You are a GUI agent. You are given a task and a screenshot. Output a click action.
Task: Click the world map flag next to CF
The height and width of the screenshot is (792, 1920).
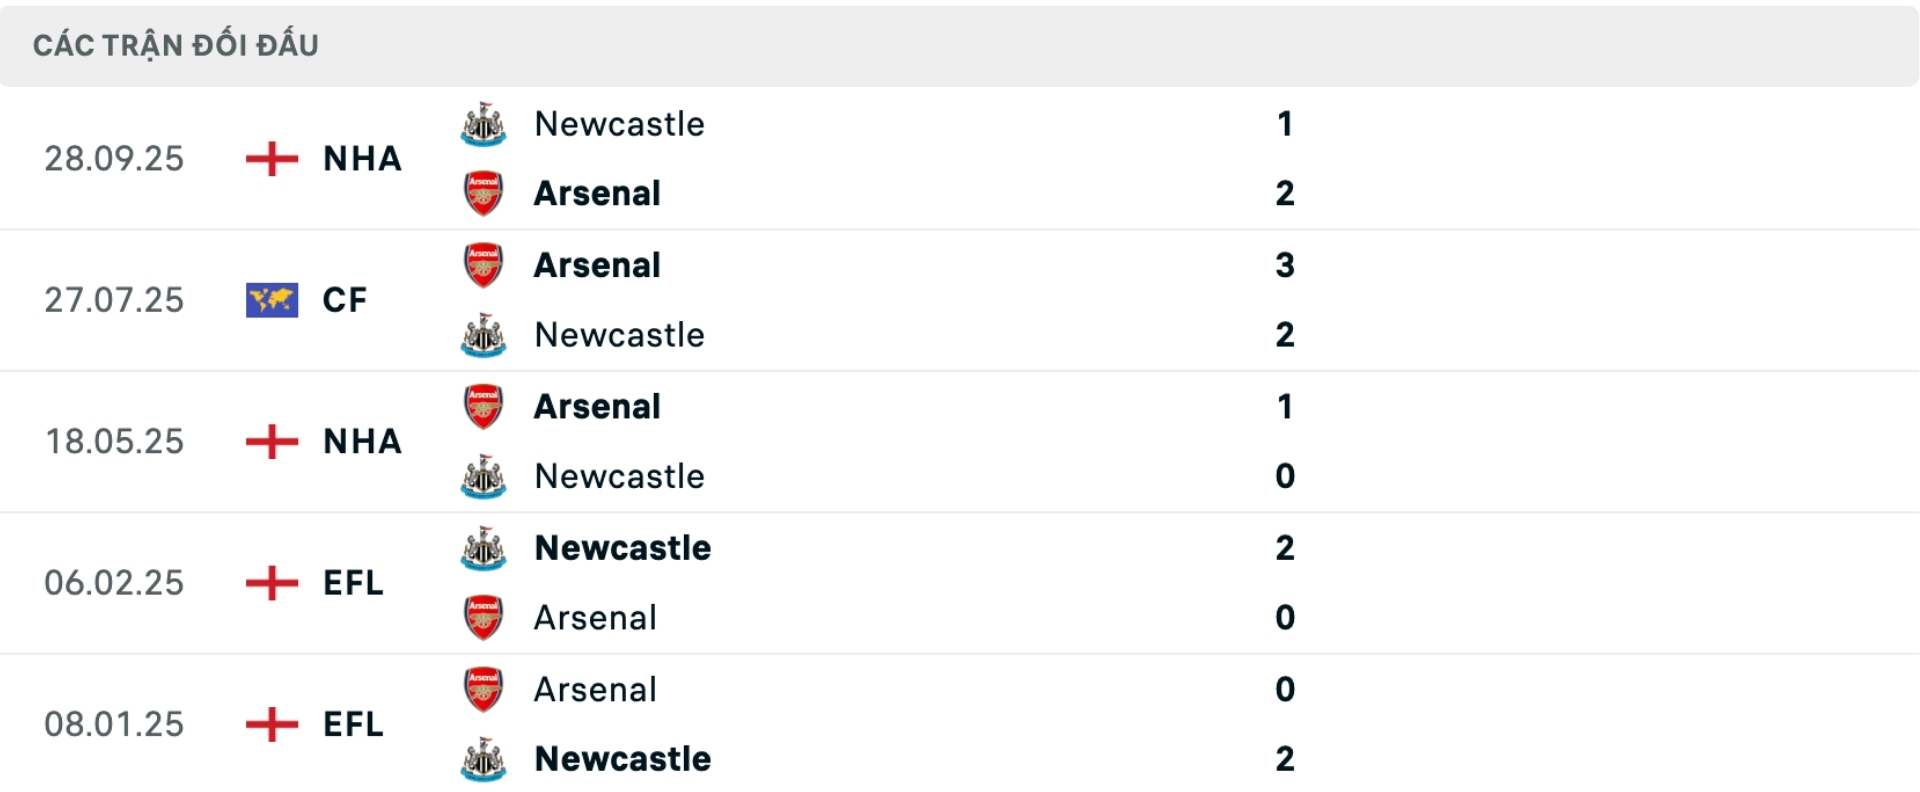tap(271, 300)
